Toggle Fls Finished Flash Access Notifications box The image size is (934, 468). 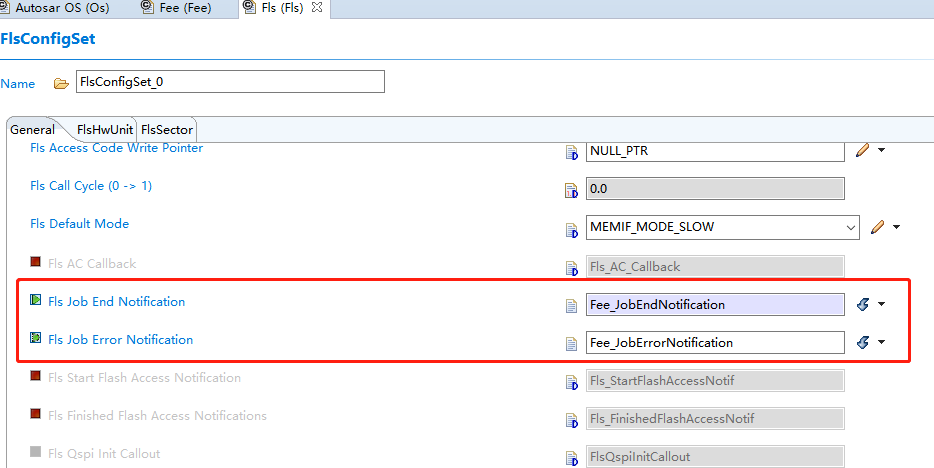tap(36, 414)
